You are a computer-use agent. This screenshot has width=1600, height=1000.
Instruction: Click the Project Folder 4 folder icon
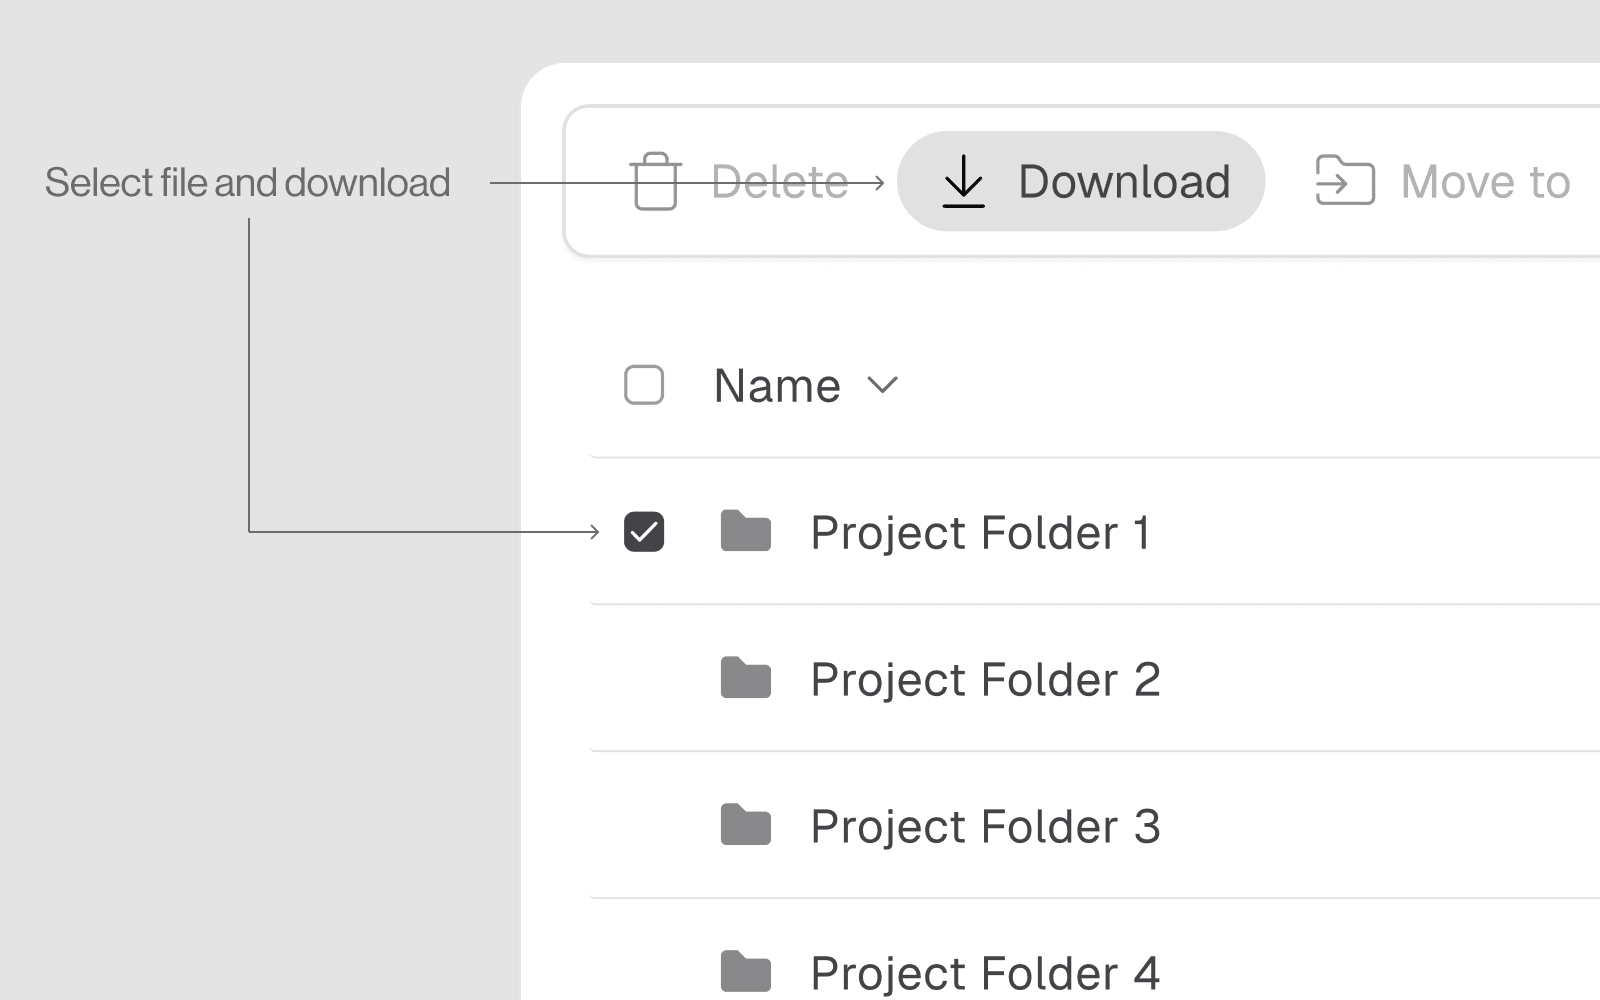point(746,971)
